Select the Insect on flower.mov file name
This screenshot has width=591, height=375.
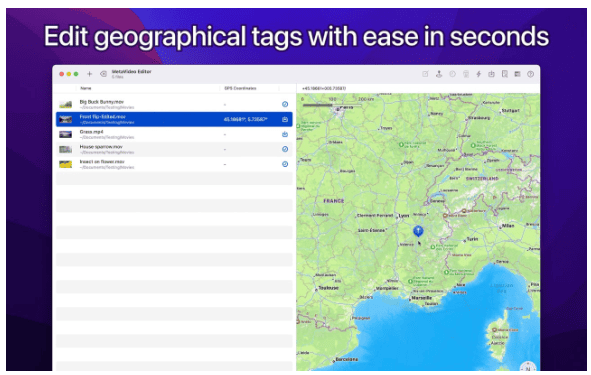(102, 162)
